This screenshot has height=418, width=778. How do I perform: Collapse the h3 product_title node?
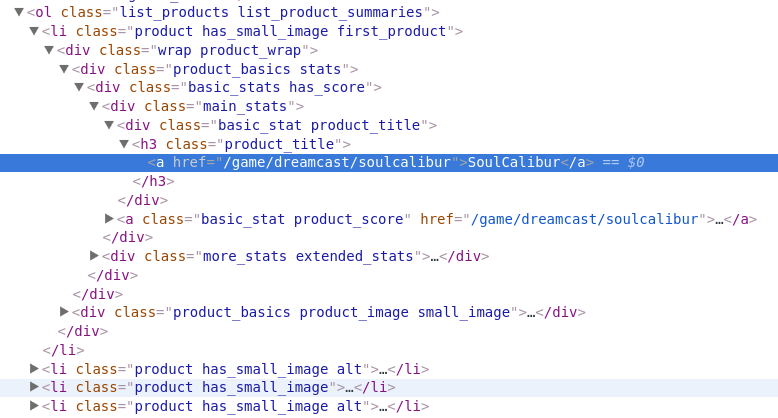(x=124, y=145)
